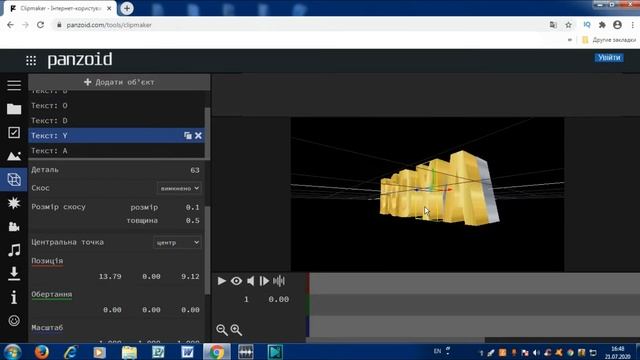Viewport: 640px width, 360px height.
Task: Open the file explorer taskbar icon
Action: [x=129, y=352]
